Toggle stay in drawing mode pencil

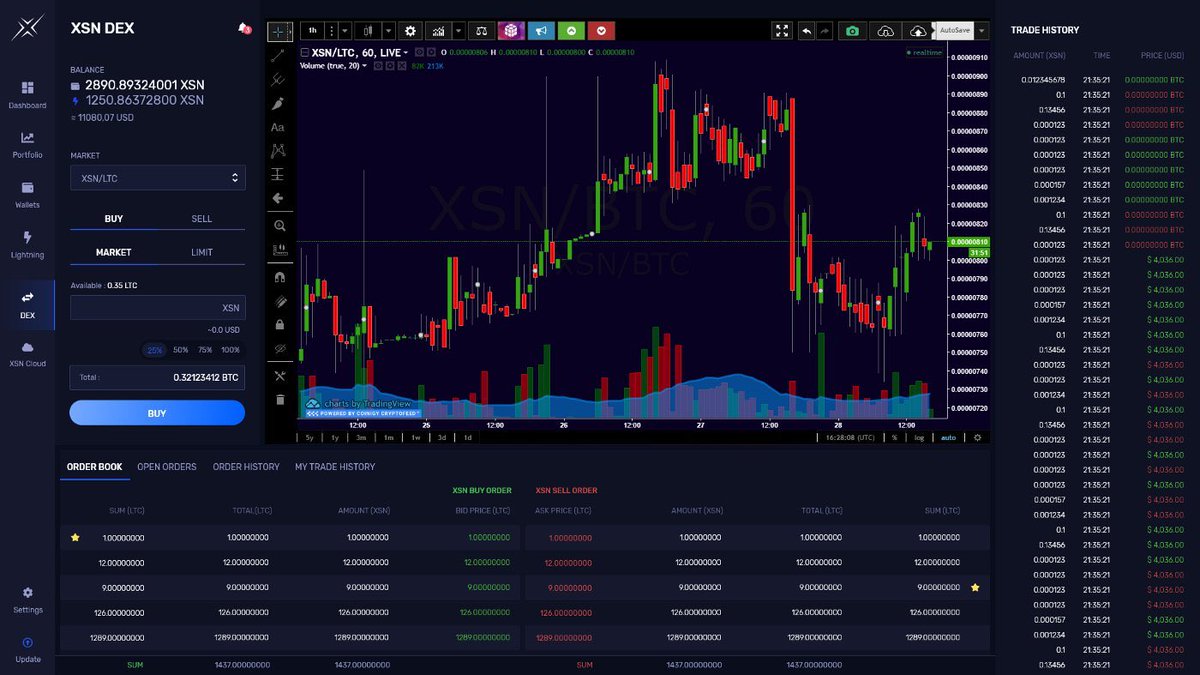[x=280, y=301]
